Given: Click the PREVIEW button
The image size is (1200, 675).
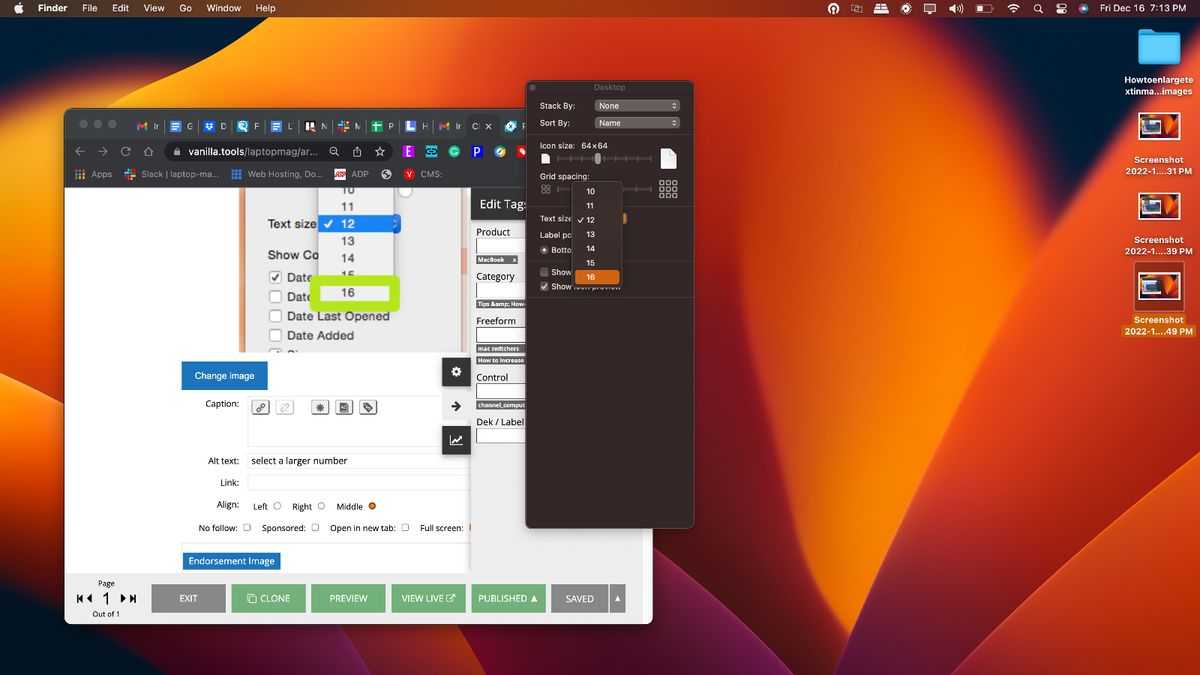Looking at the screenshot, I should point(348,598).
